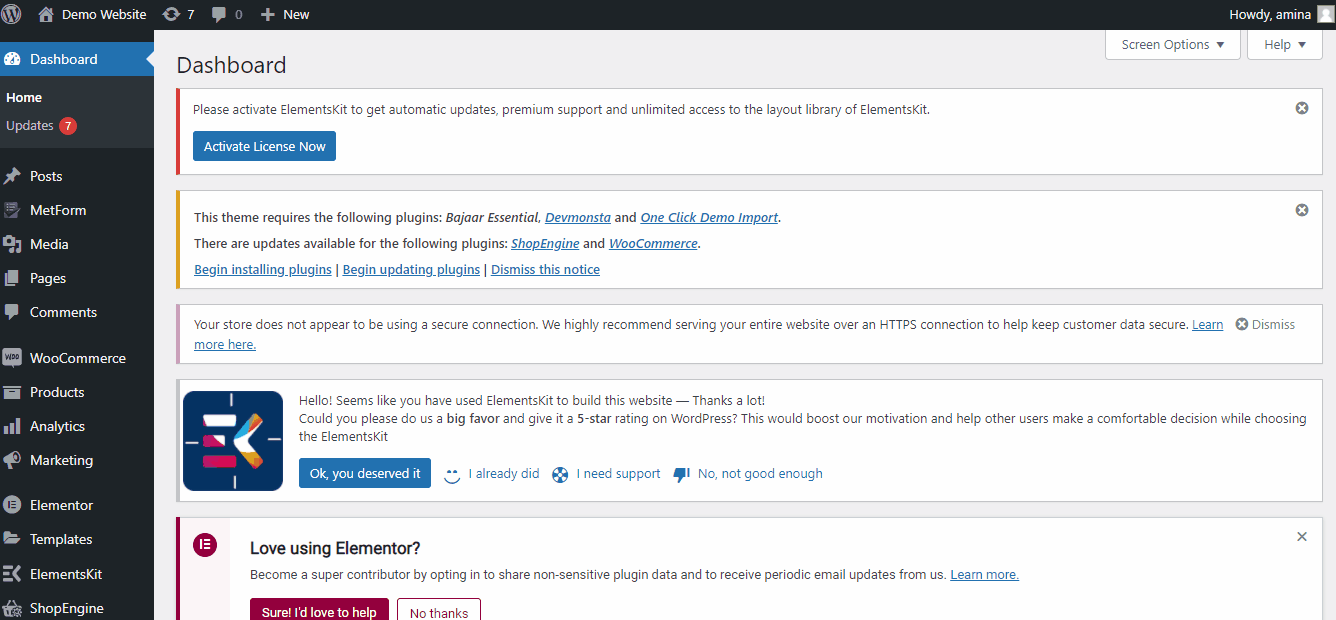The height and width of the screenshot is (620, 1336).
Task: Click the Pages sidebar icon
Action: pyautogui.click(x=12, y=278)
